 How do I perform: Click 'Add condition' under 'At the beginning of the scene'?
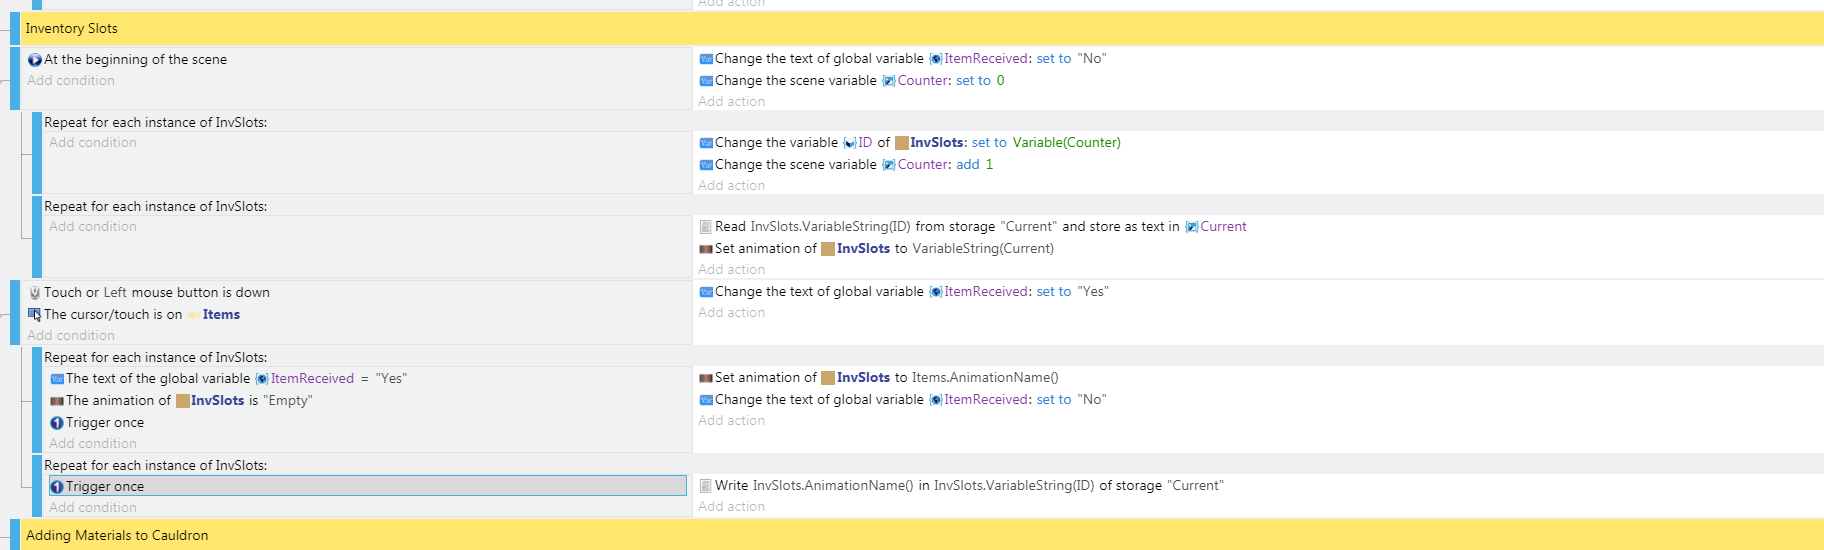[71, 81]
